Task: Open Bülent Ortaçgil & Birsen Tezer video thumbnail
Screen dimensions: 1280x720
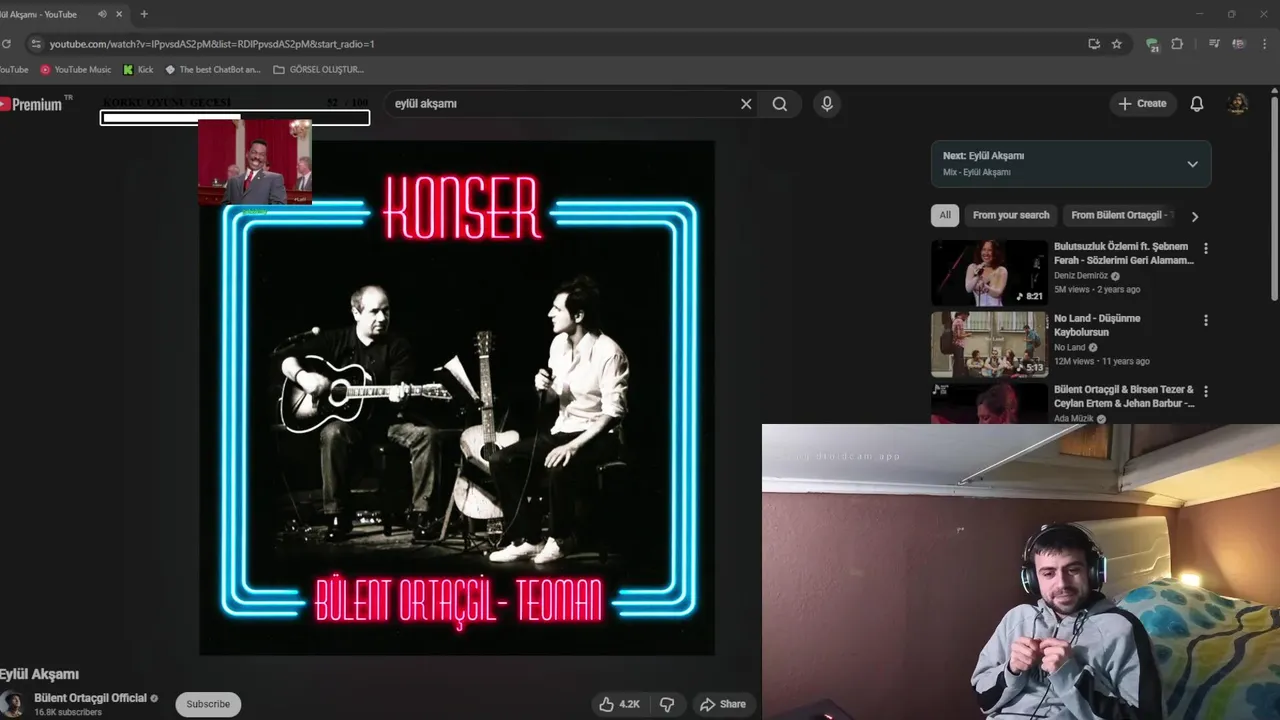Action: [989, 404]
